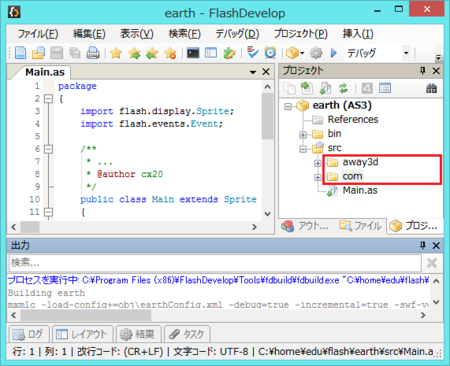Viewport: 450px width, 366px height.
Task: Clear output search with X button
Action: coord(432,263)
